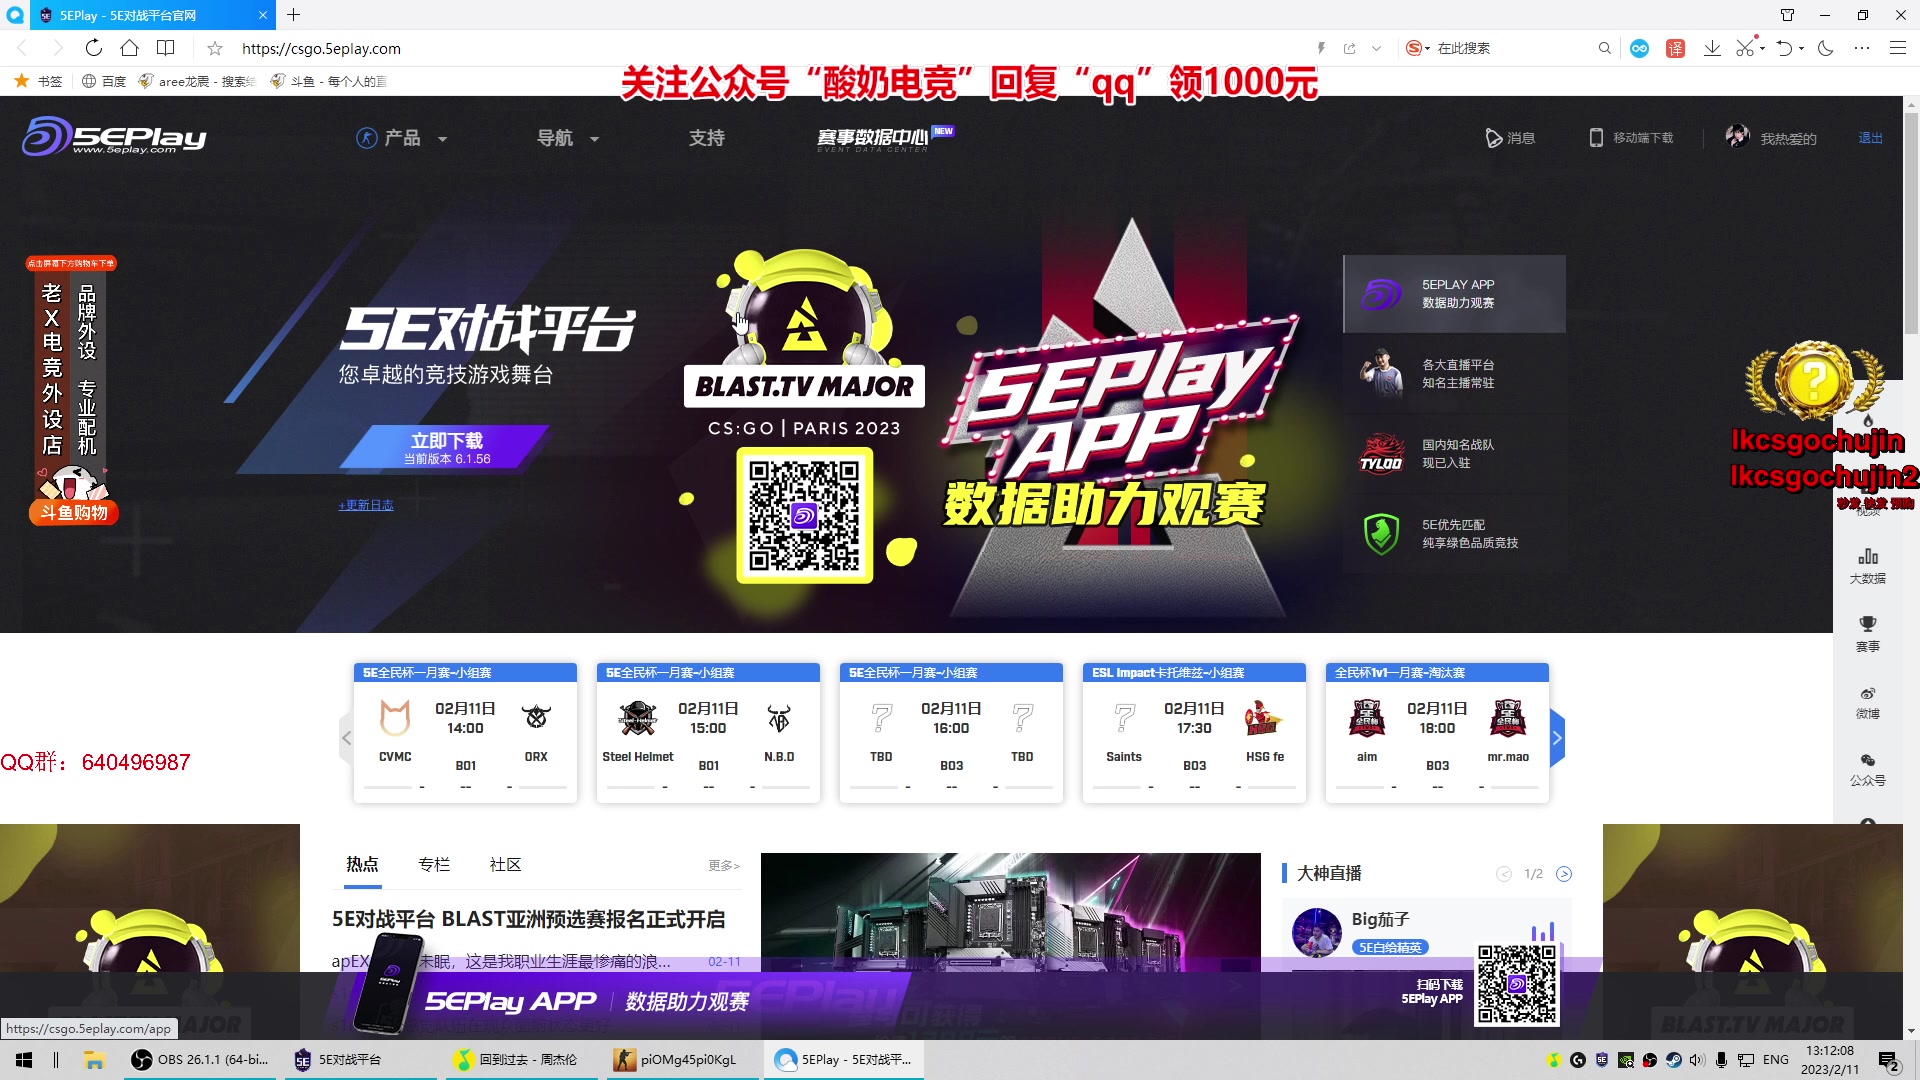Image resolution: width=1920 pixels, height=1080 pixels.
Task: Select the 5EPLAY APP 数据助力观赛 banner item
Action: [1454, 294]
